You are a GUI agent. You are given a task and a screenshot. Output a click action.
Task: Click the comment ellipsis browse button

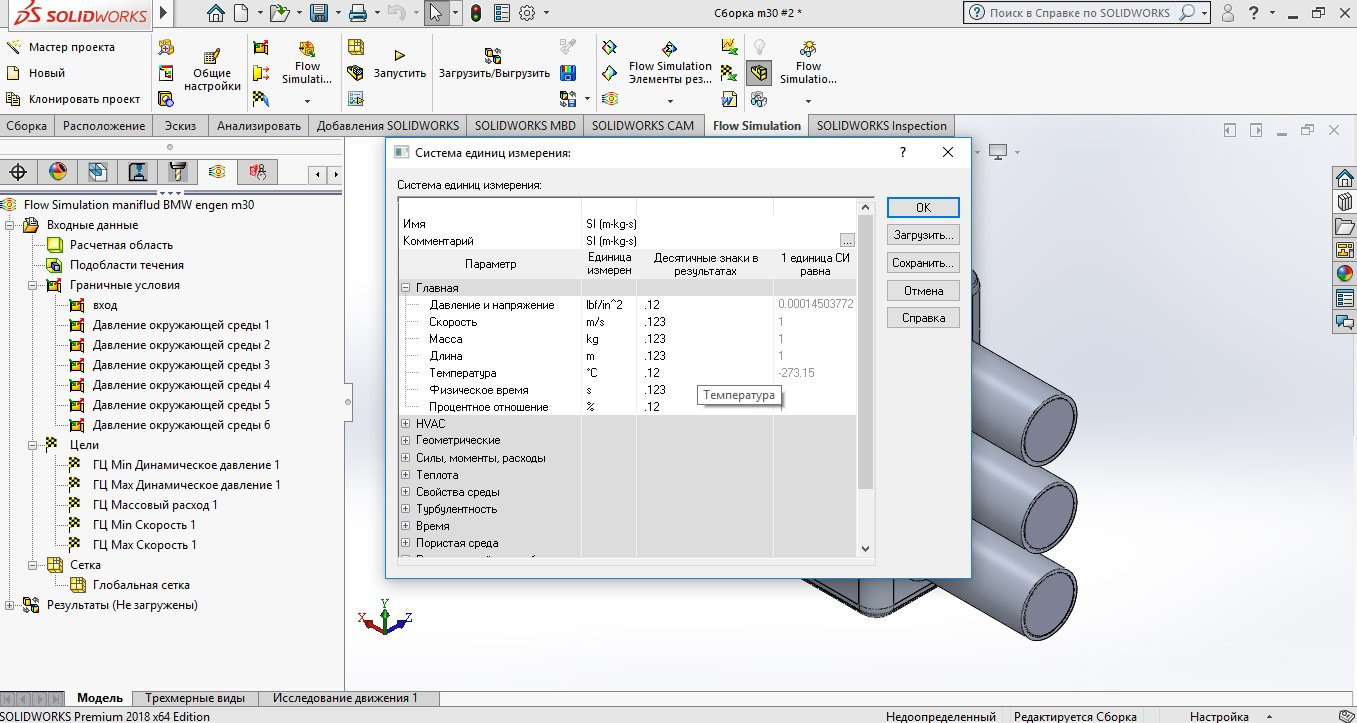[847, 241]
